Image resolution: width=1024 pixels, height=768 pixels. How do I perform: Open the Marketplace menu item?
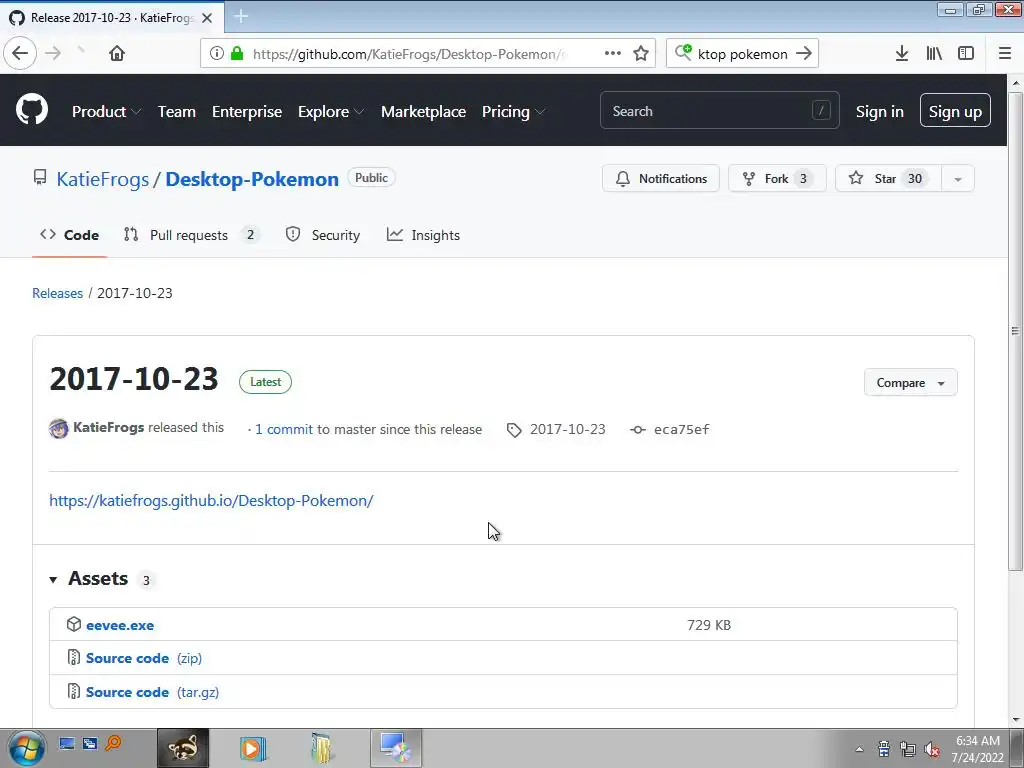click(423, 112)
